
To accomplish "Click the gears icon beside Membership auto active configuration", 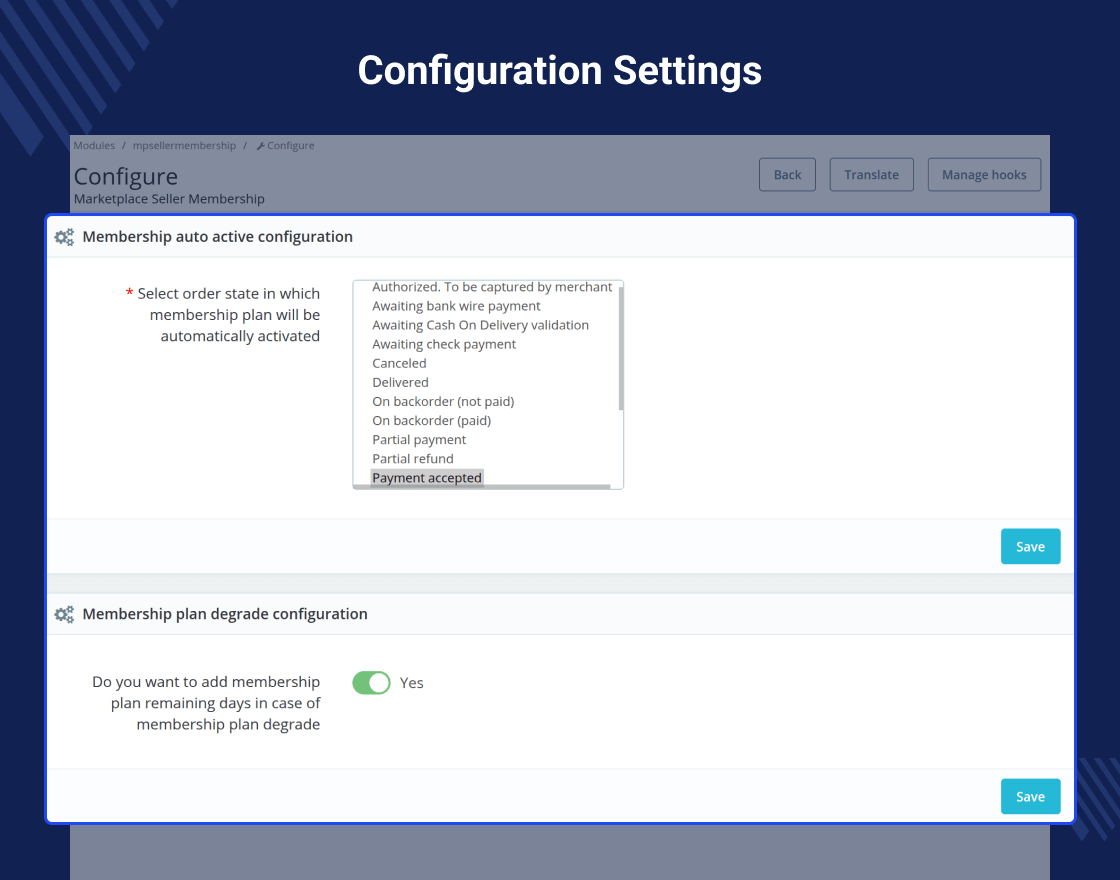I will (64, 237).
